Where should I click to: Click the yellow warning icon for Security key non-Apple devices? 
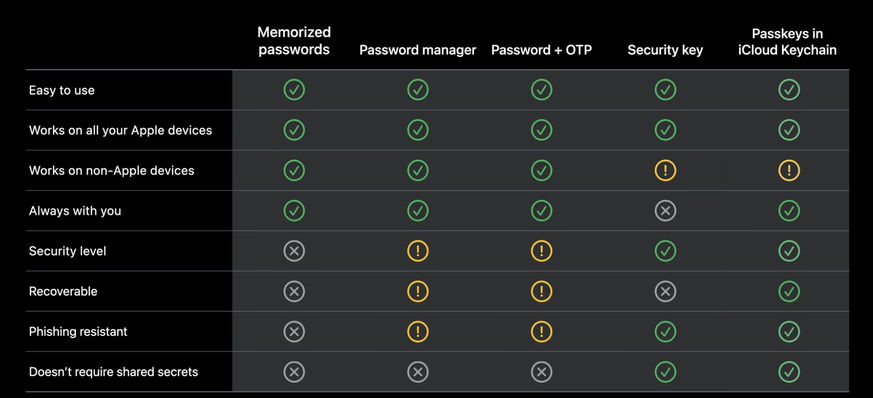pyautogui.click(x=665, y=170)
